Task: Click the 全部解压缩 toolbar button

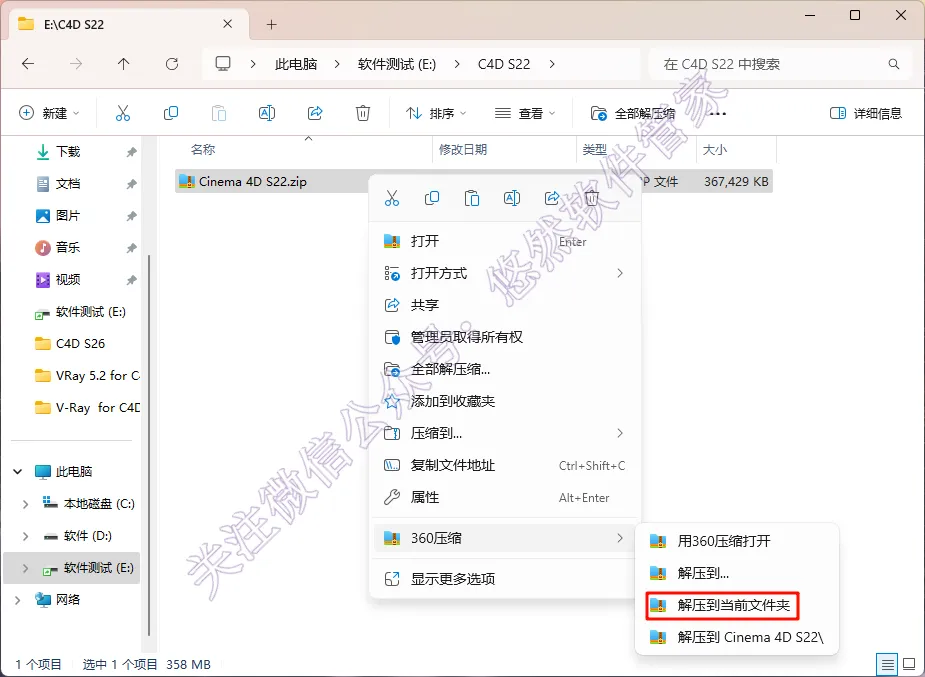Action: point(633,113)
